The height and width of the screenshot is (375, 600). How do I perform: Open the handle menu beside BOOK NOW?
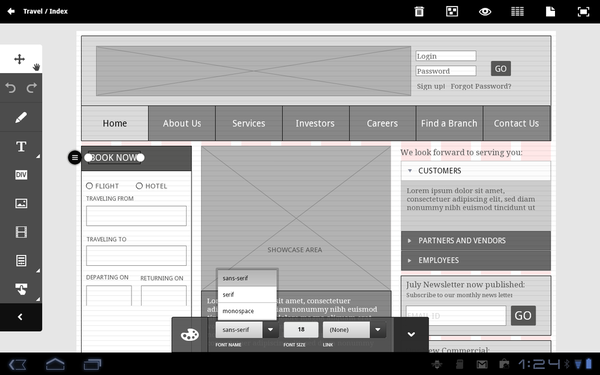click(x=75, y=157)
